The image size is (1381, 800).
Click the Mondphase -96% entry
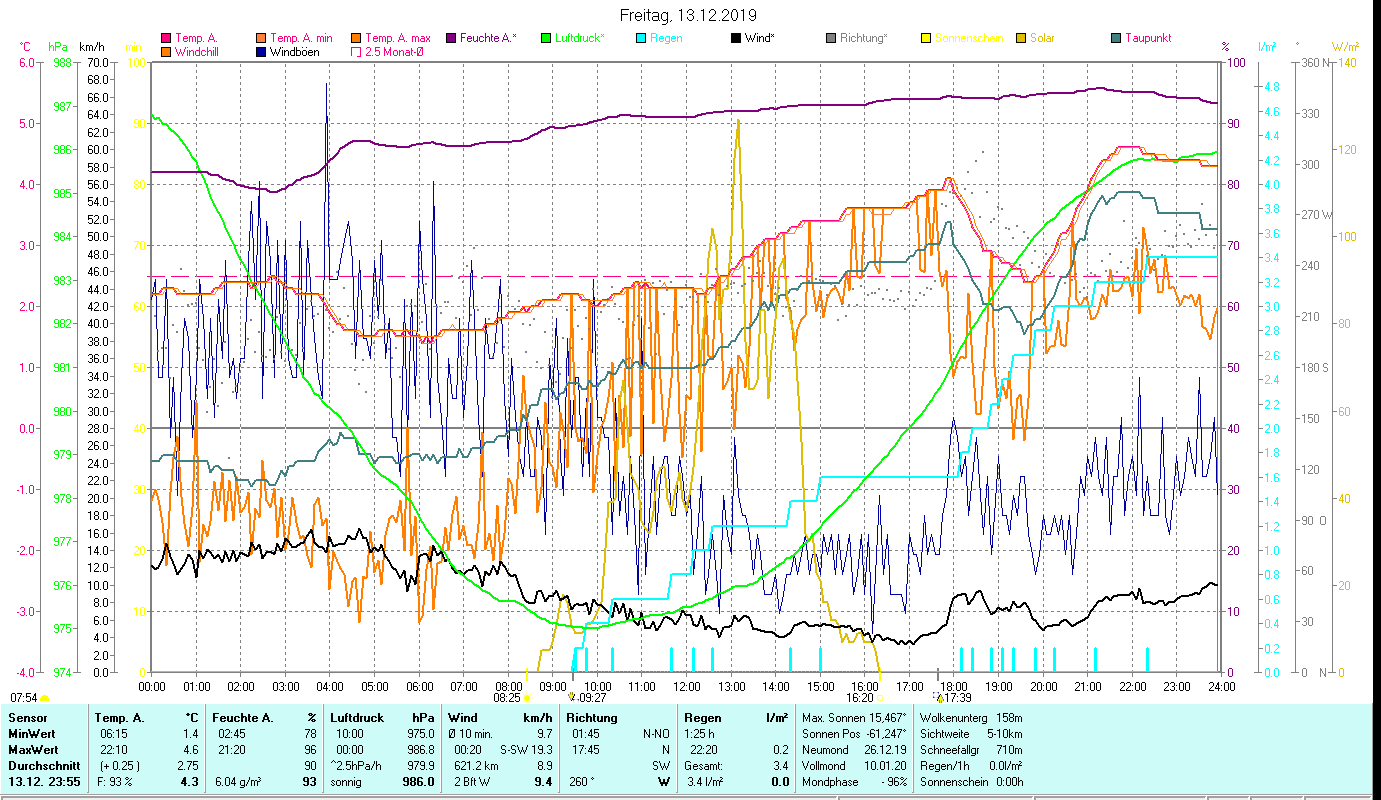click(855, 782)
